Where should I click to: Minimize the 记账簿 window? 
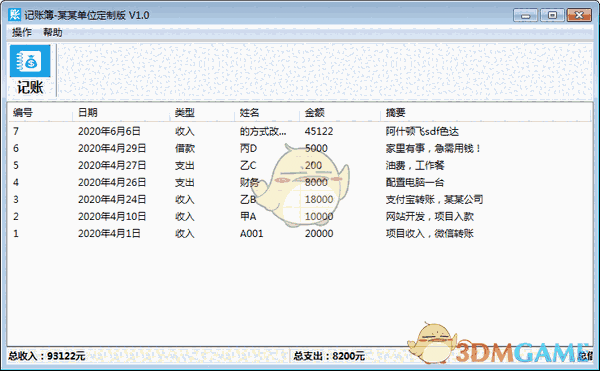click(525, 15)
